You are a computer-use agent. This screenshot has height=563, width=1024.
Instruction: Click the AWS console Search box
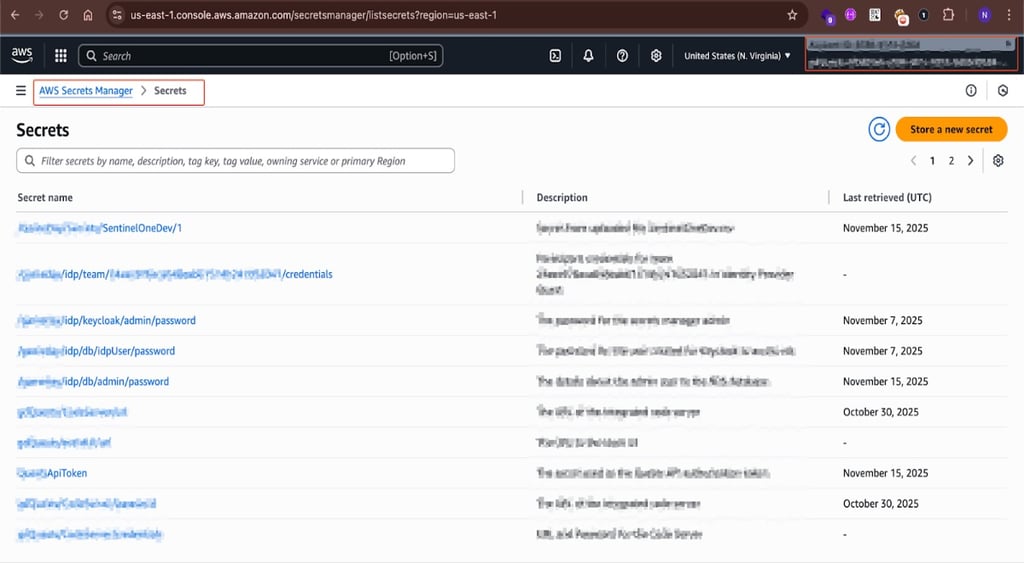coord(261,56)
